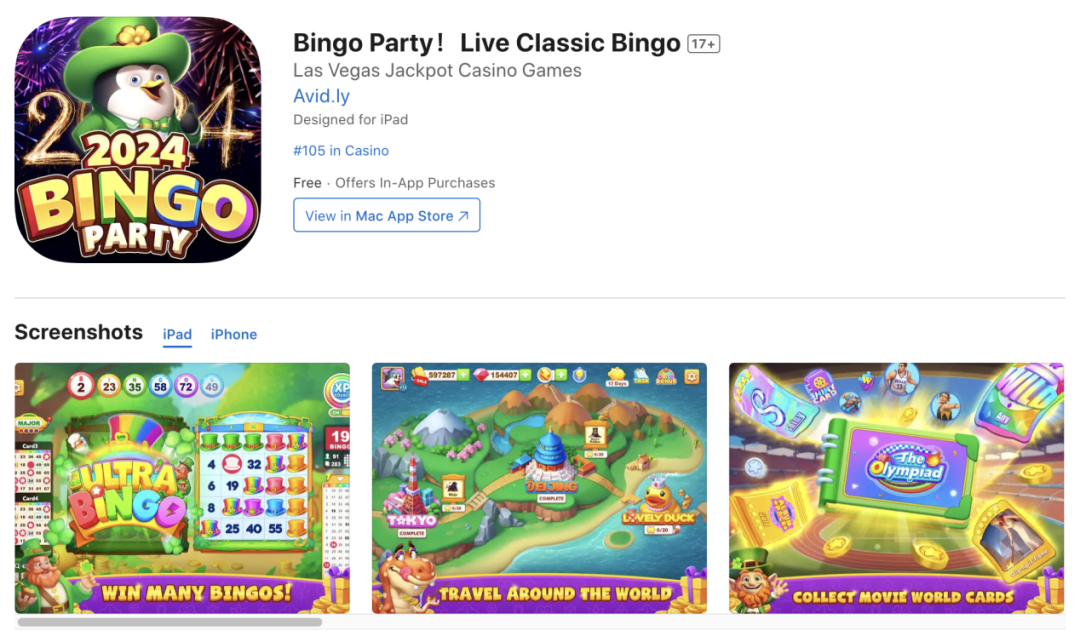Viewport: 1080px width, 642px height.
Task: Click the settings gear icon in map screenshot
Action: pyautogui.click(x=692, y=376)
